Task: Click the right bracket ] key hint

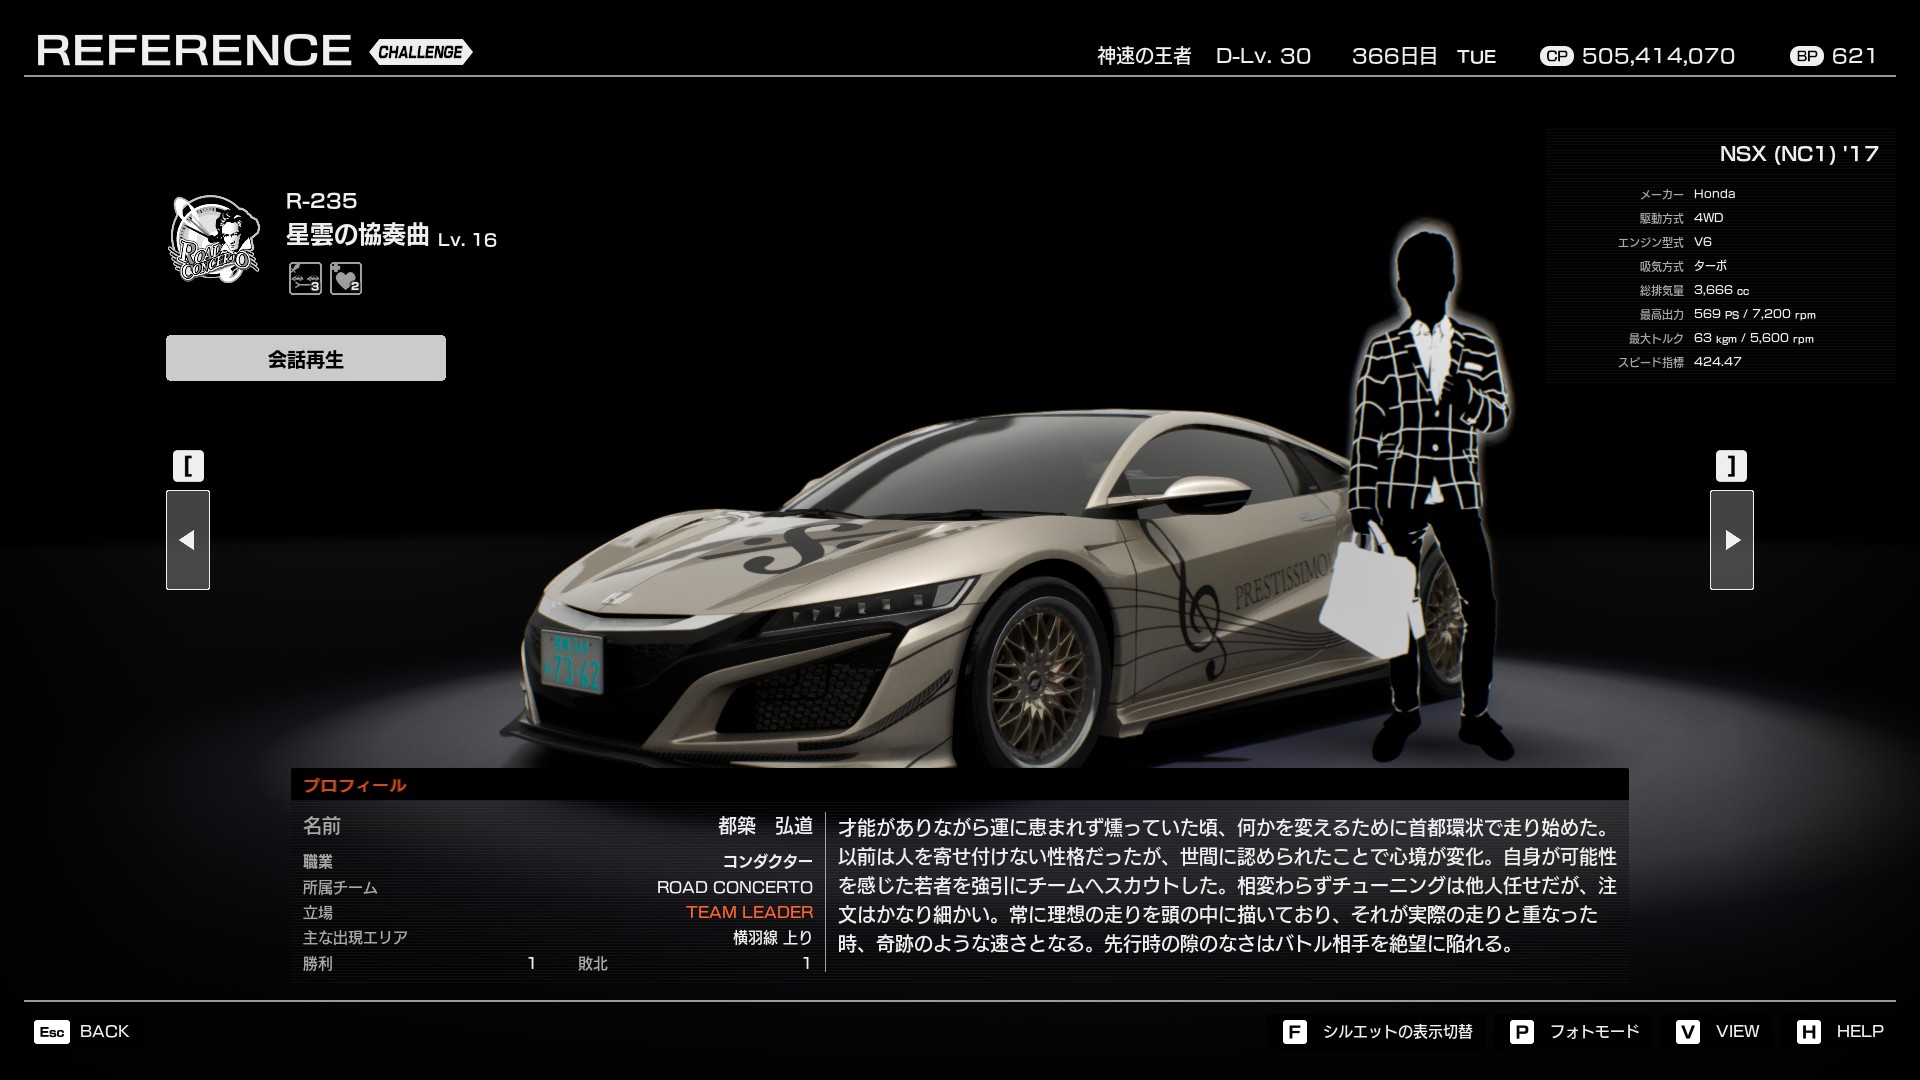Action: pos(1732,466)
